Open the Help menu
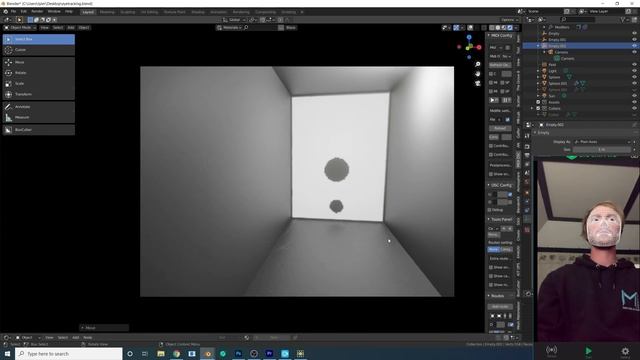 tap(69, 11)
